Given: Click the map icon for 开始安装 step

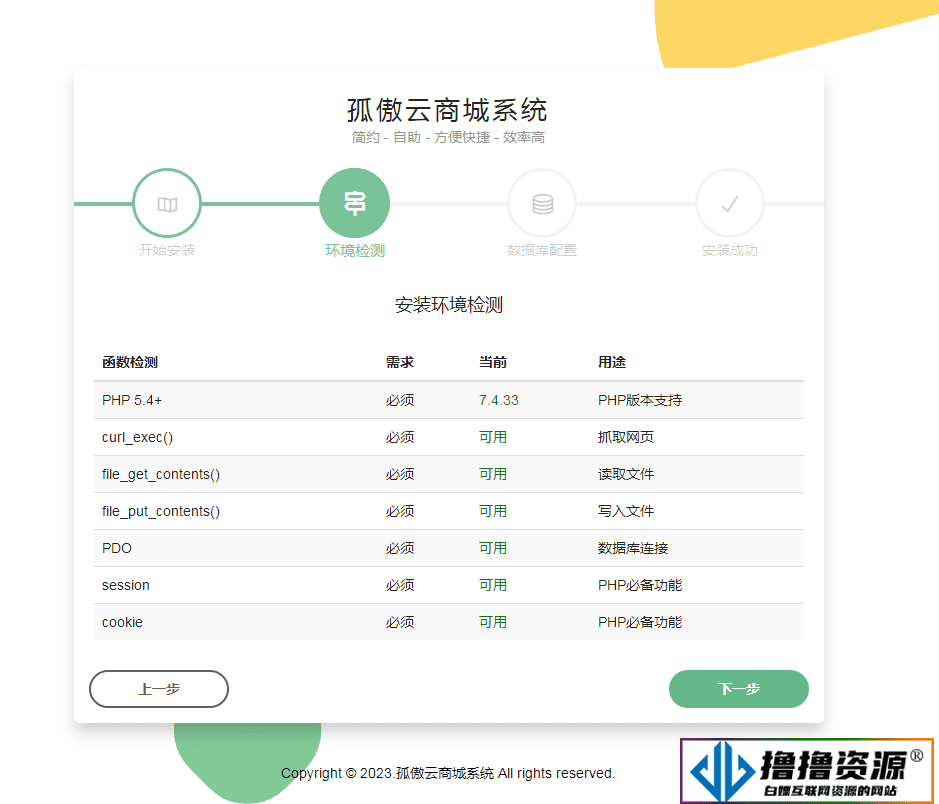Looking at the screenshot, I should tap(167, 204).
